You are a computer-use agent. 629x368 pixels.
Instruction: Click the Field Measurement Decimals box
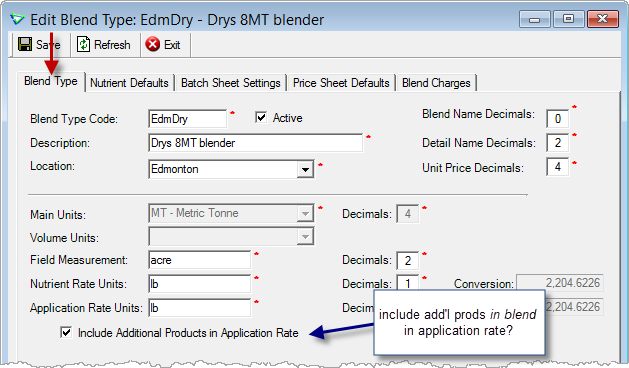tap(408, 260)
